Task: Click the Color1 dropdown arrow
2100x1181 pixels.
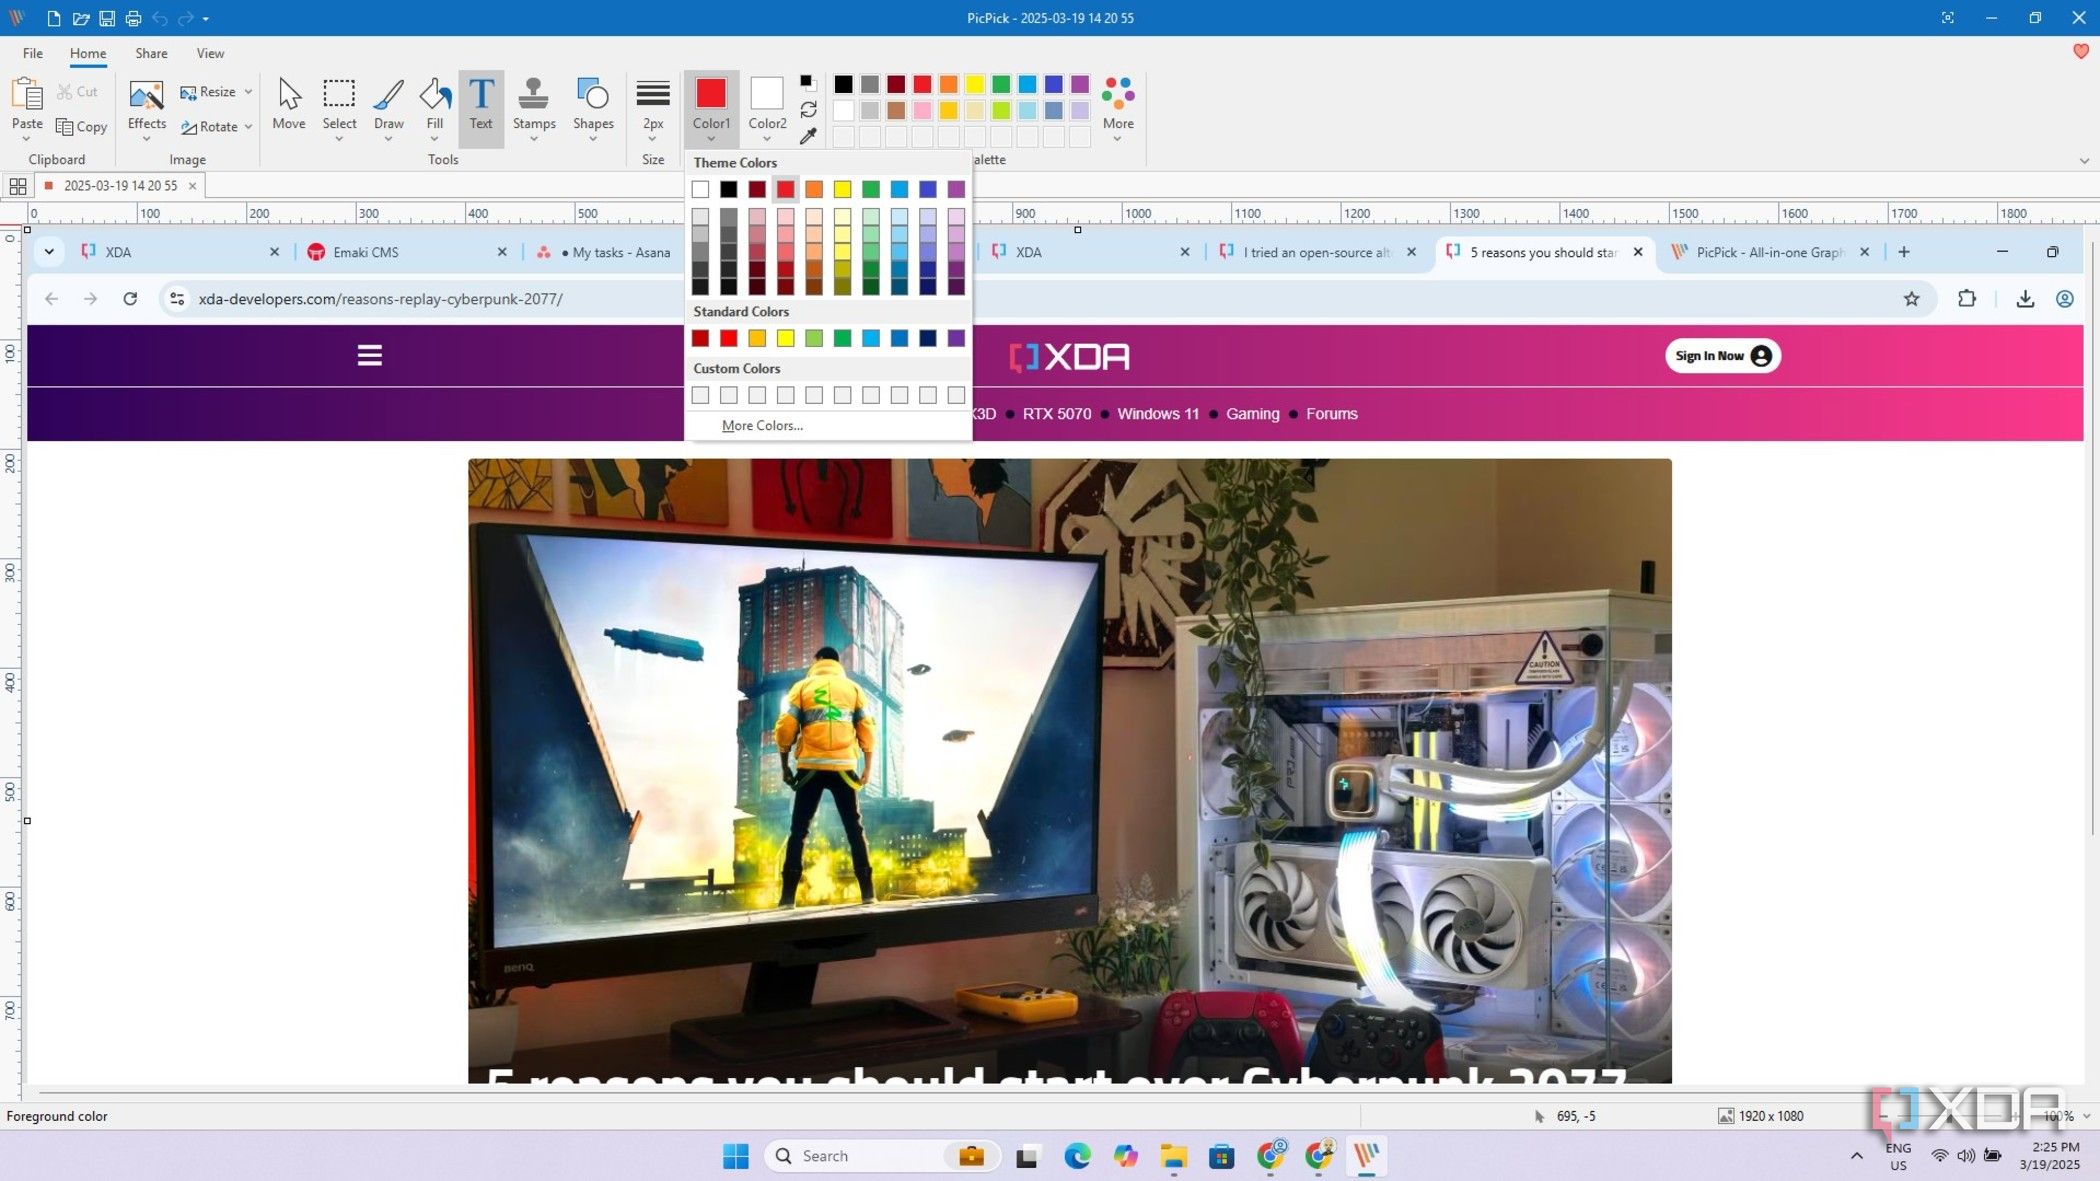Action: point(711,139)
